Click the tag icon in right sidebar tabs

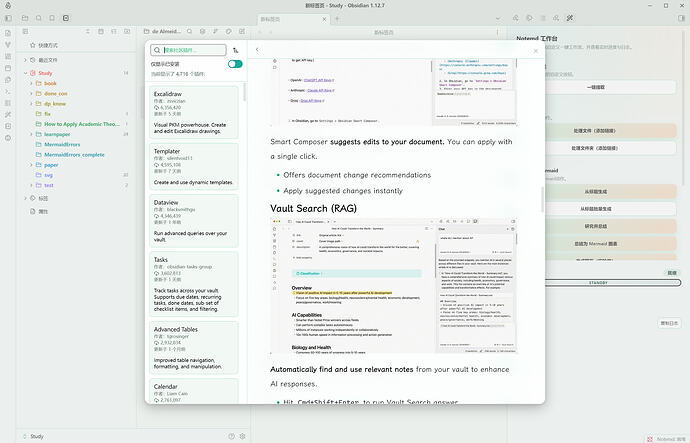click(529, 18)
